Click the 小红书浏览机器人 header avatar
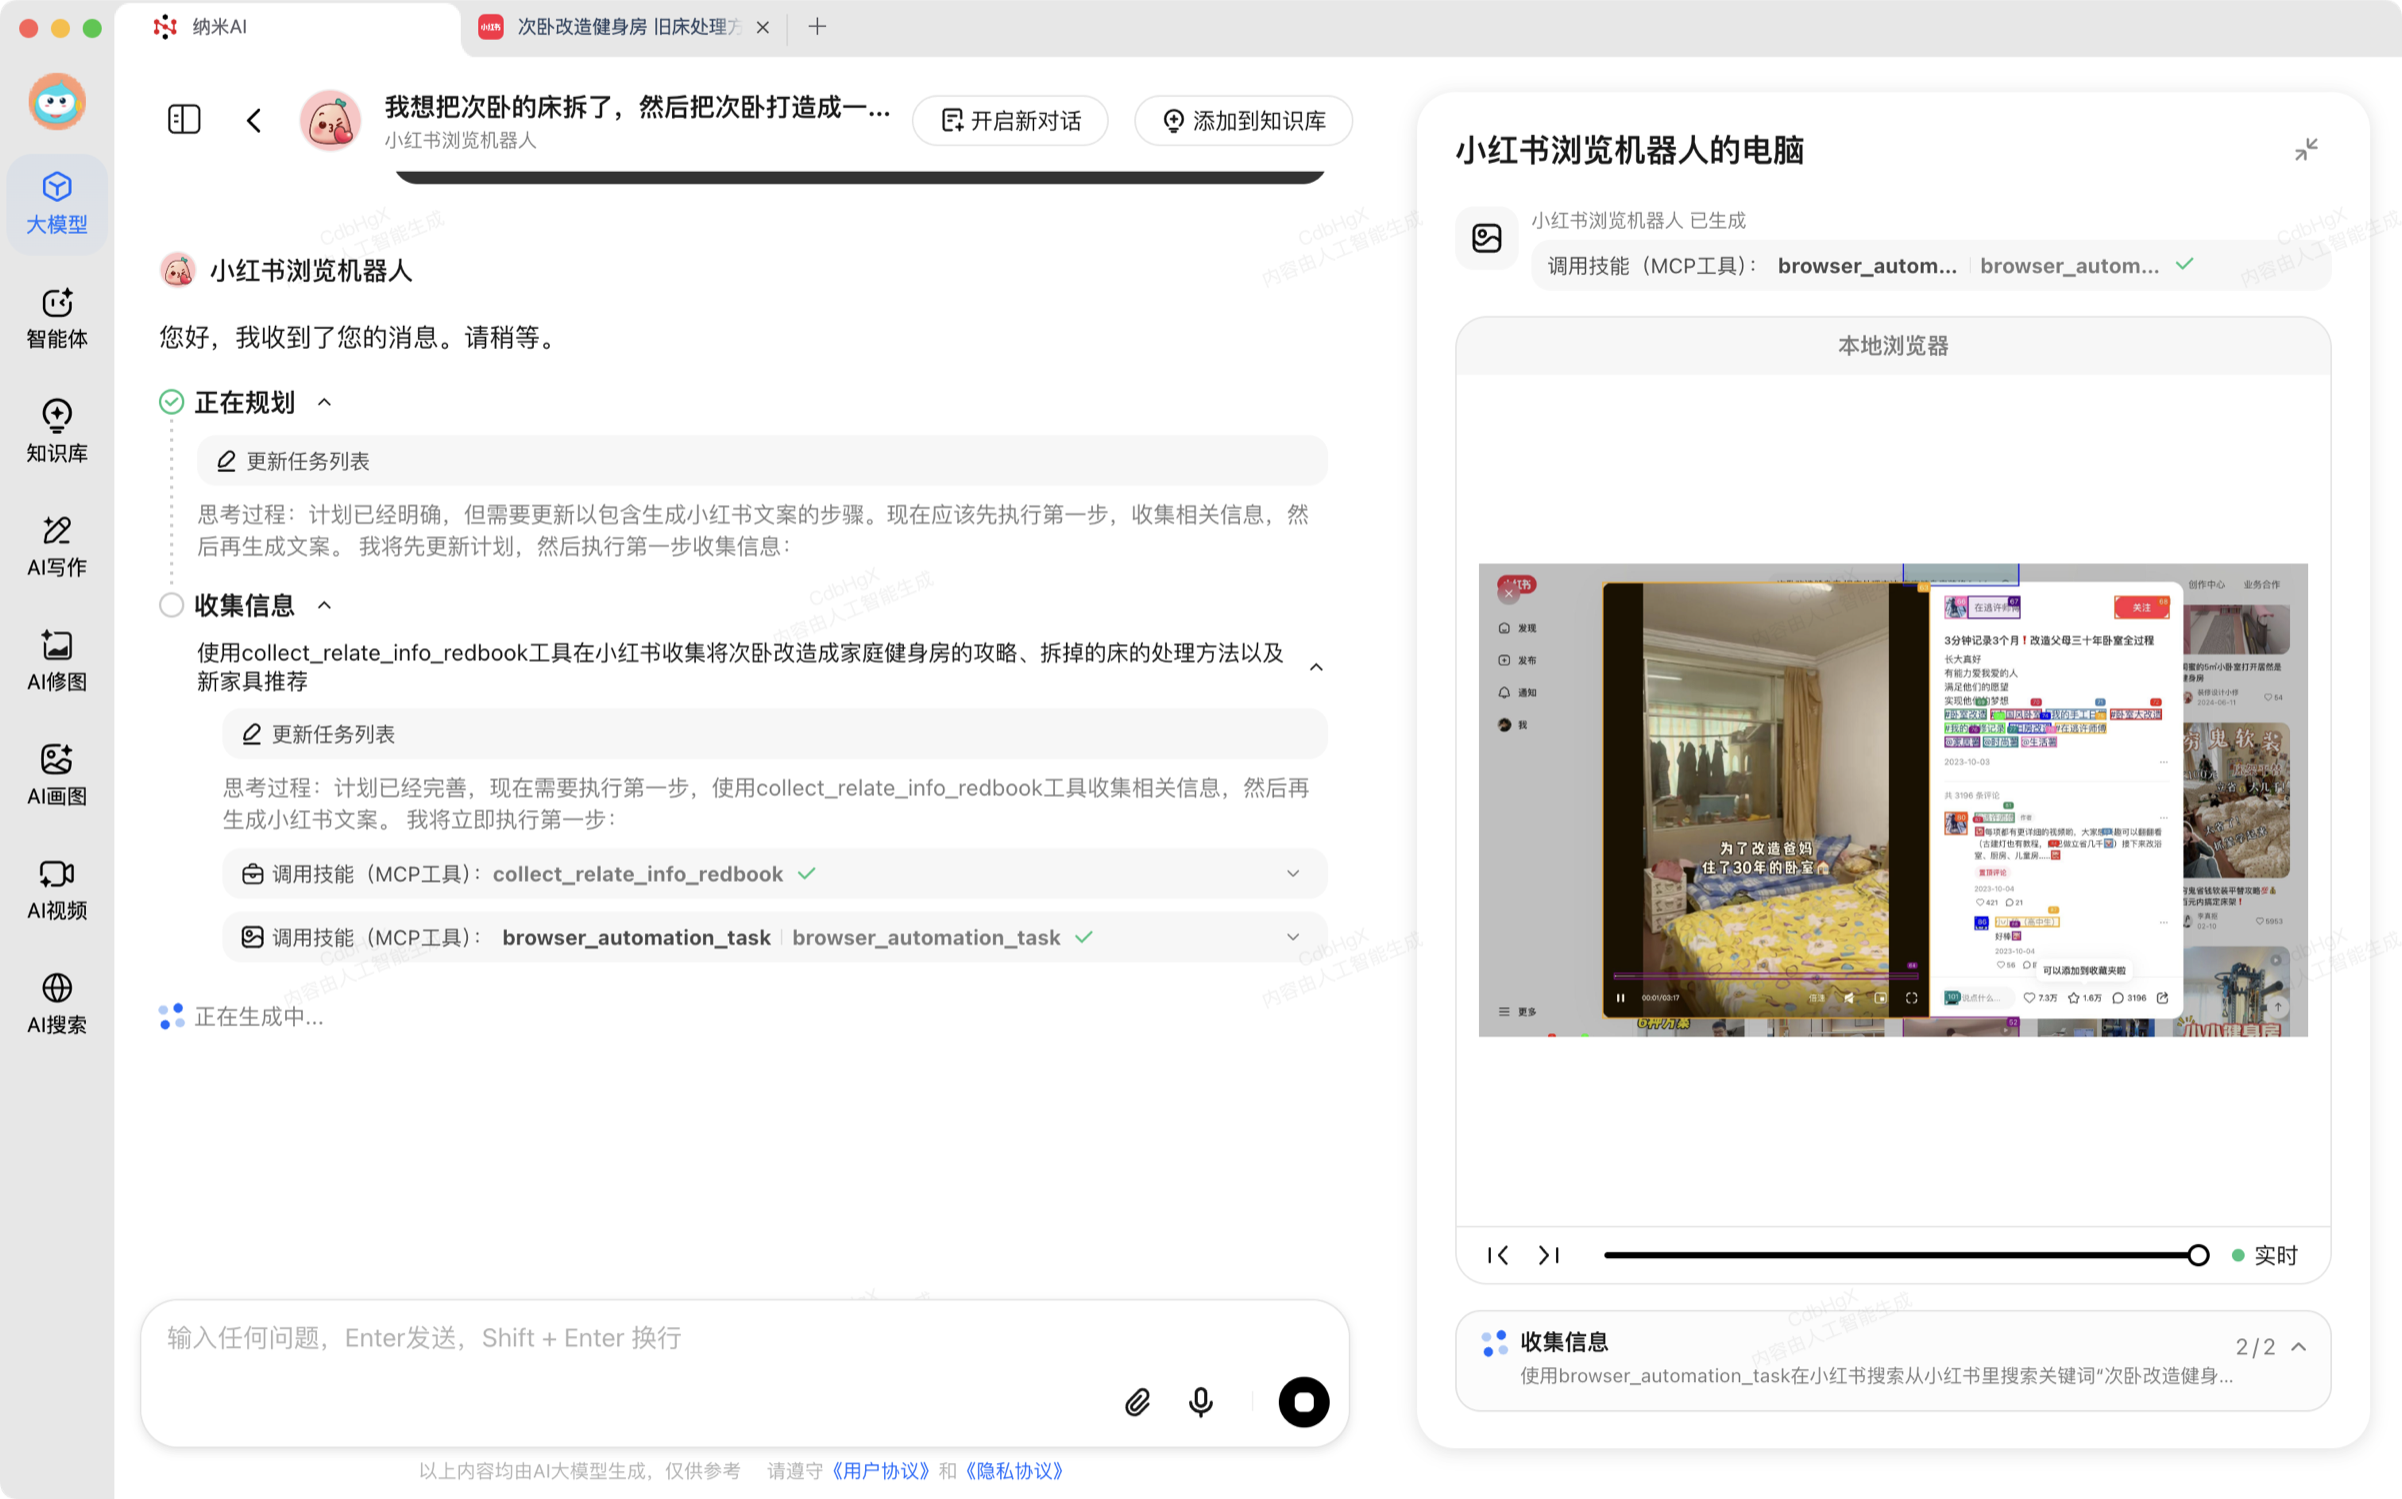This screenshot has width=2402, height=1499. (330, 121)
